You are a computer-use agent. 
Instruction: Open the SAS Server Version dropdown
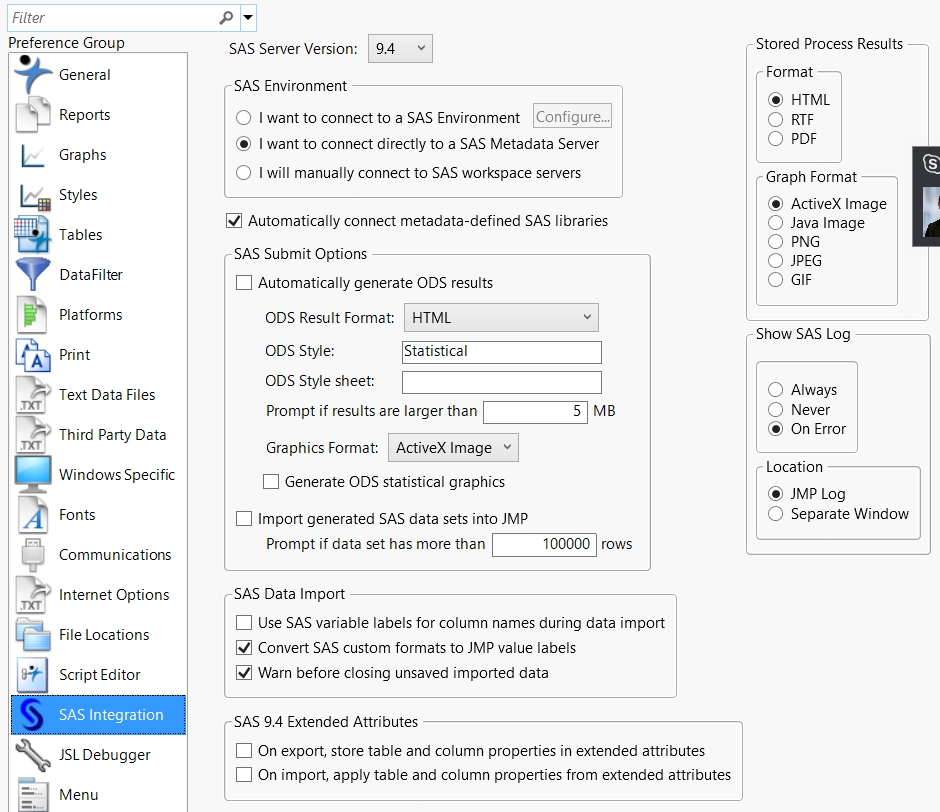[400, 48]
